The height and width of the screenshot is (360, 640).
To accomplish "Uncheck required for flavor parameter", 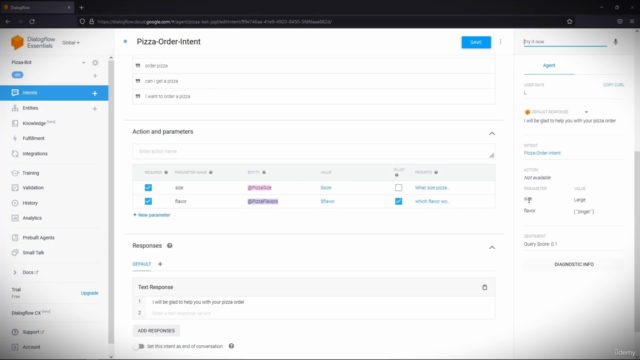I will coord(148,201).
